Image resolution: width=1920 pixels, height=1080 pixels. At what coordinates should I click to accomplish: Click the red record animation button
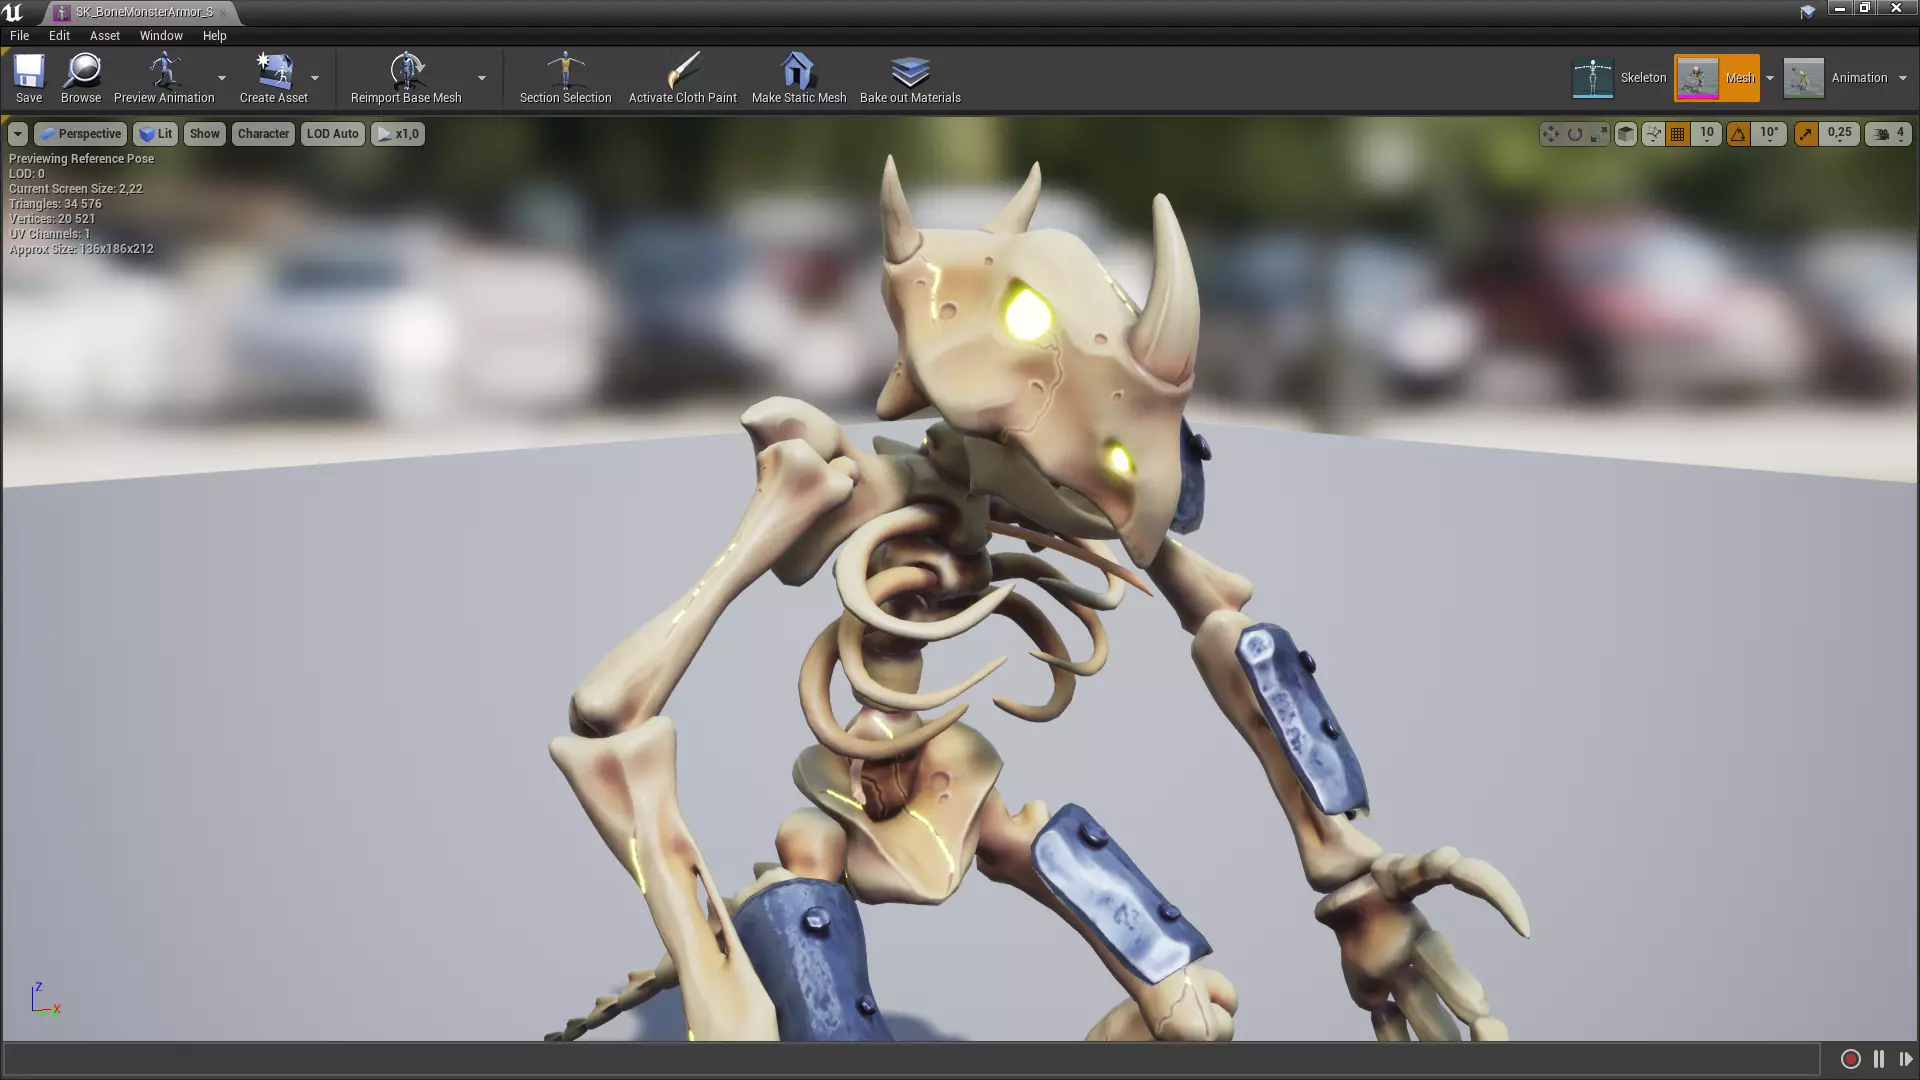coord(1850,1059)
